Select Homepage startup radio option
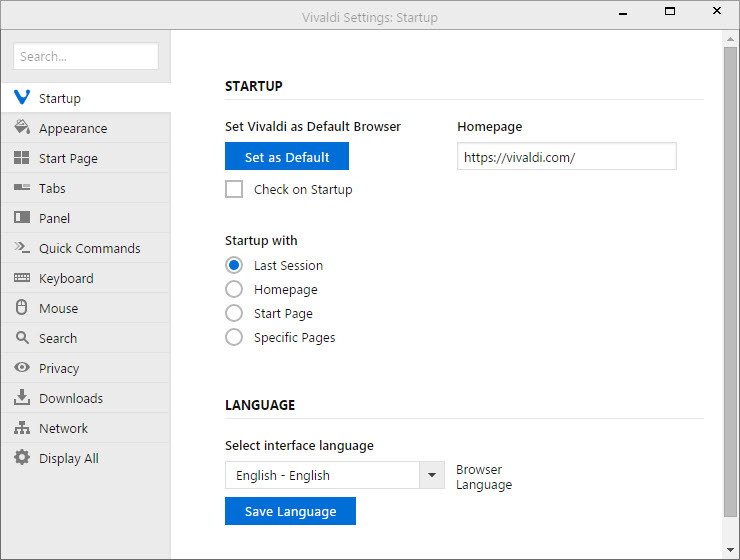 (x=234, y=289)
